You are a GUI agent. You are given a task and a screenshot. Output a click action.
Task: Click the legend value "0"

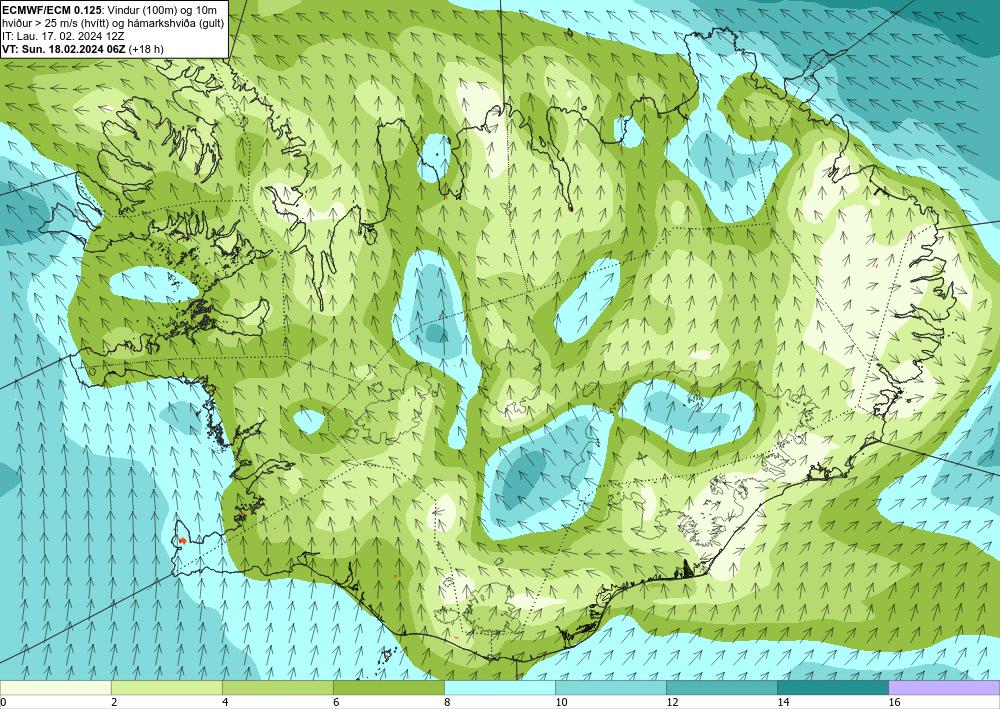[x=3, y=702]
